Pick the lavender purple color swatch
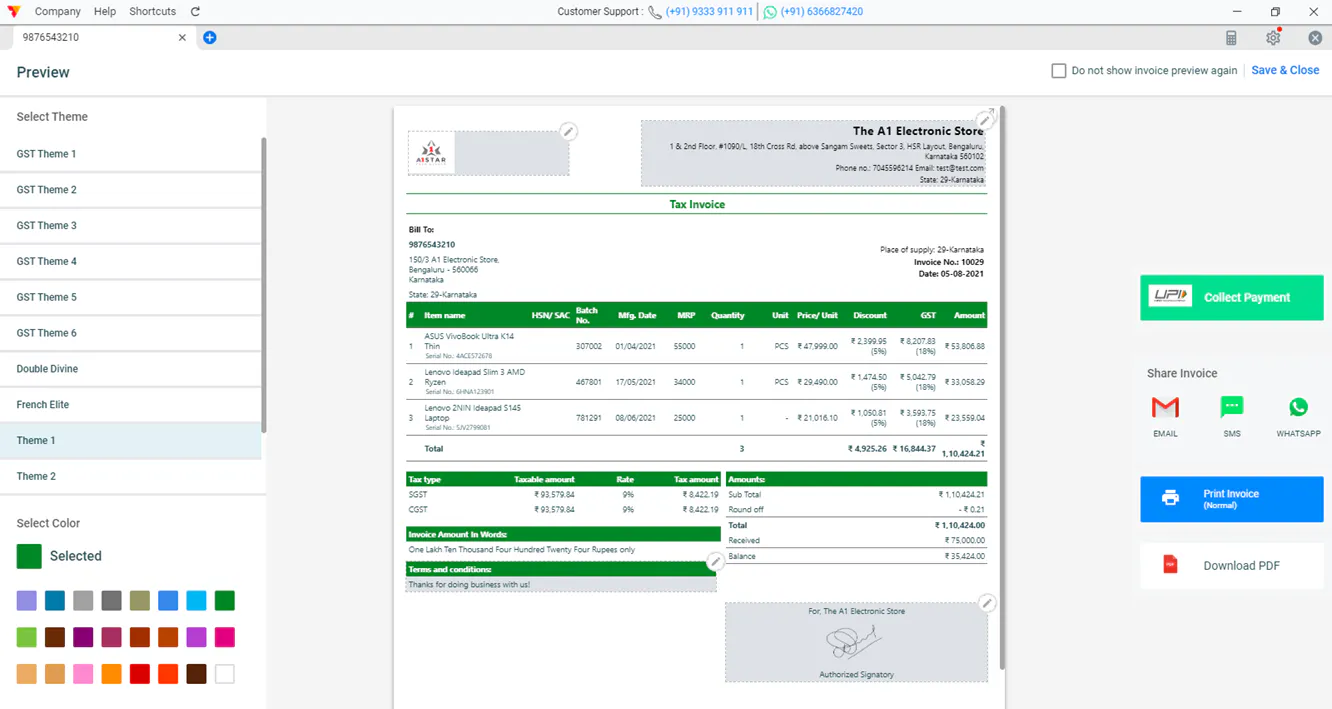The height and width of the screenshot is (709, 1332). pyautogui.click(x=27, y=601)
